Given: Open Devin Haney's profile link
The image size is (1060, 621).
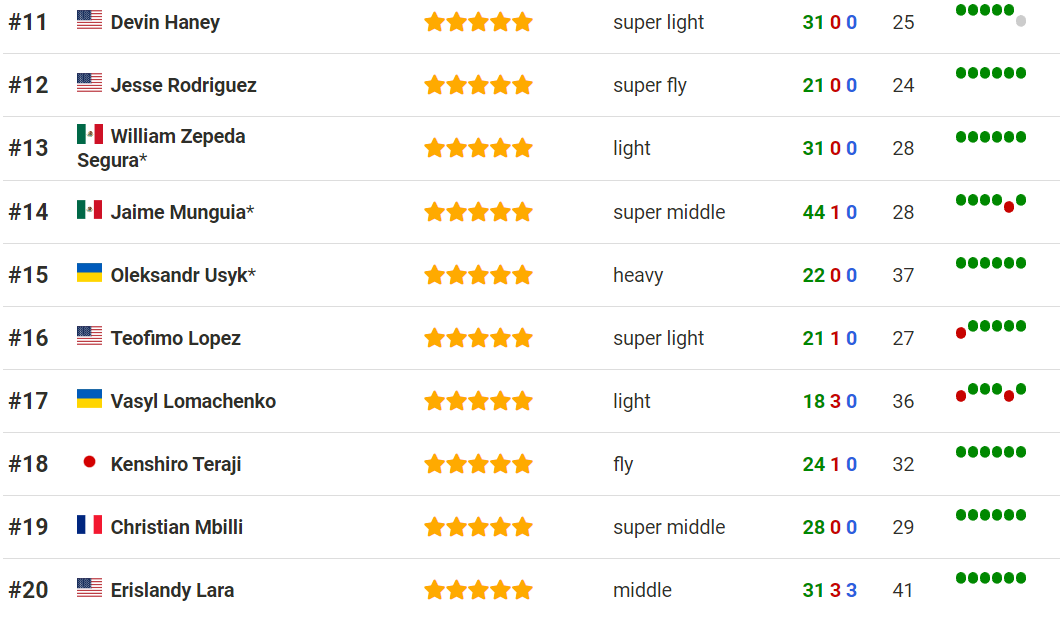Looking at the screenshot, I should (165, 22).
